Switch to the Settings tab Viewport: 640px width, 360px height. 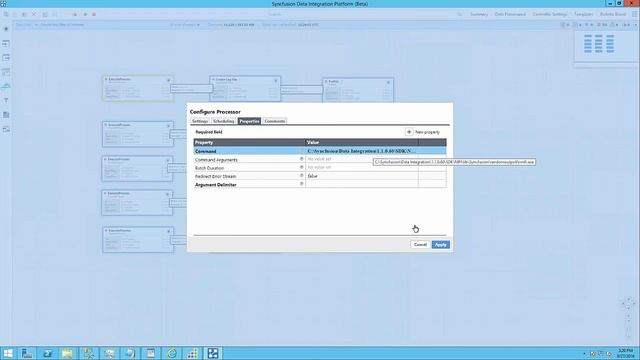point(200,121)
